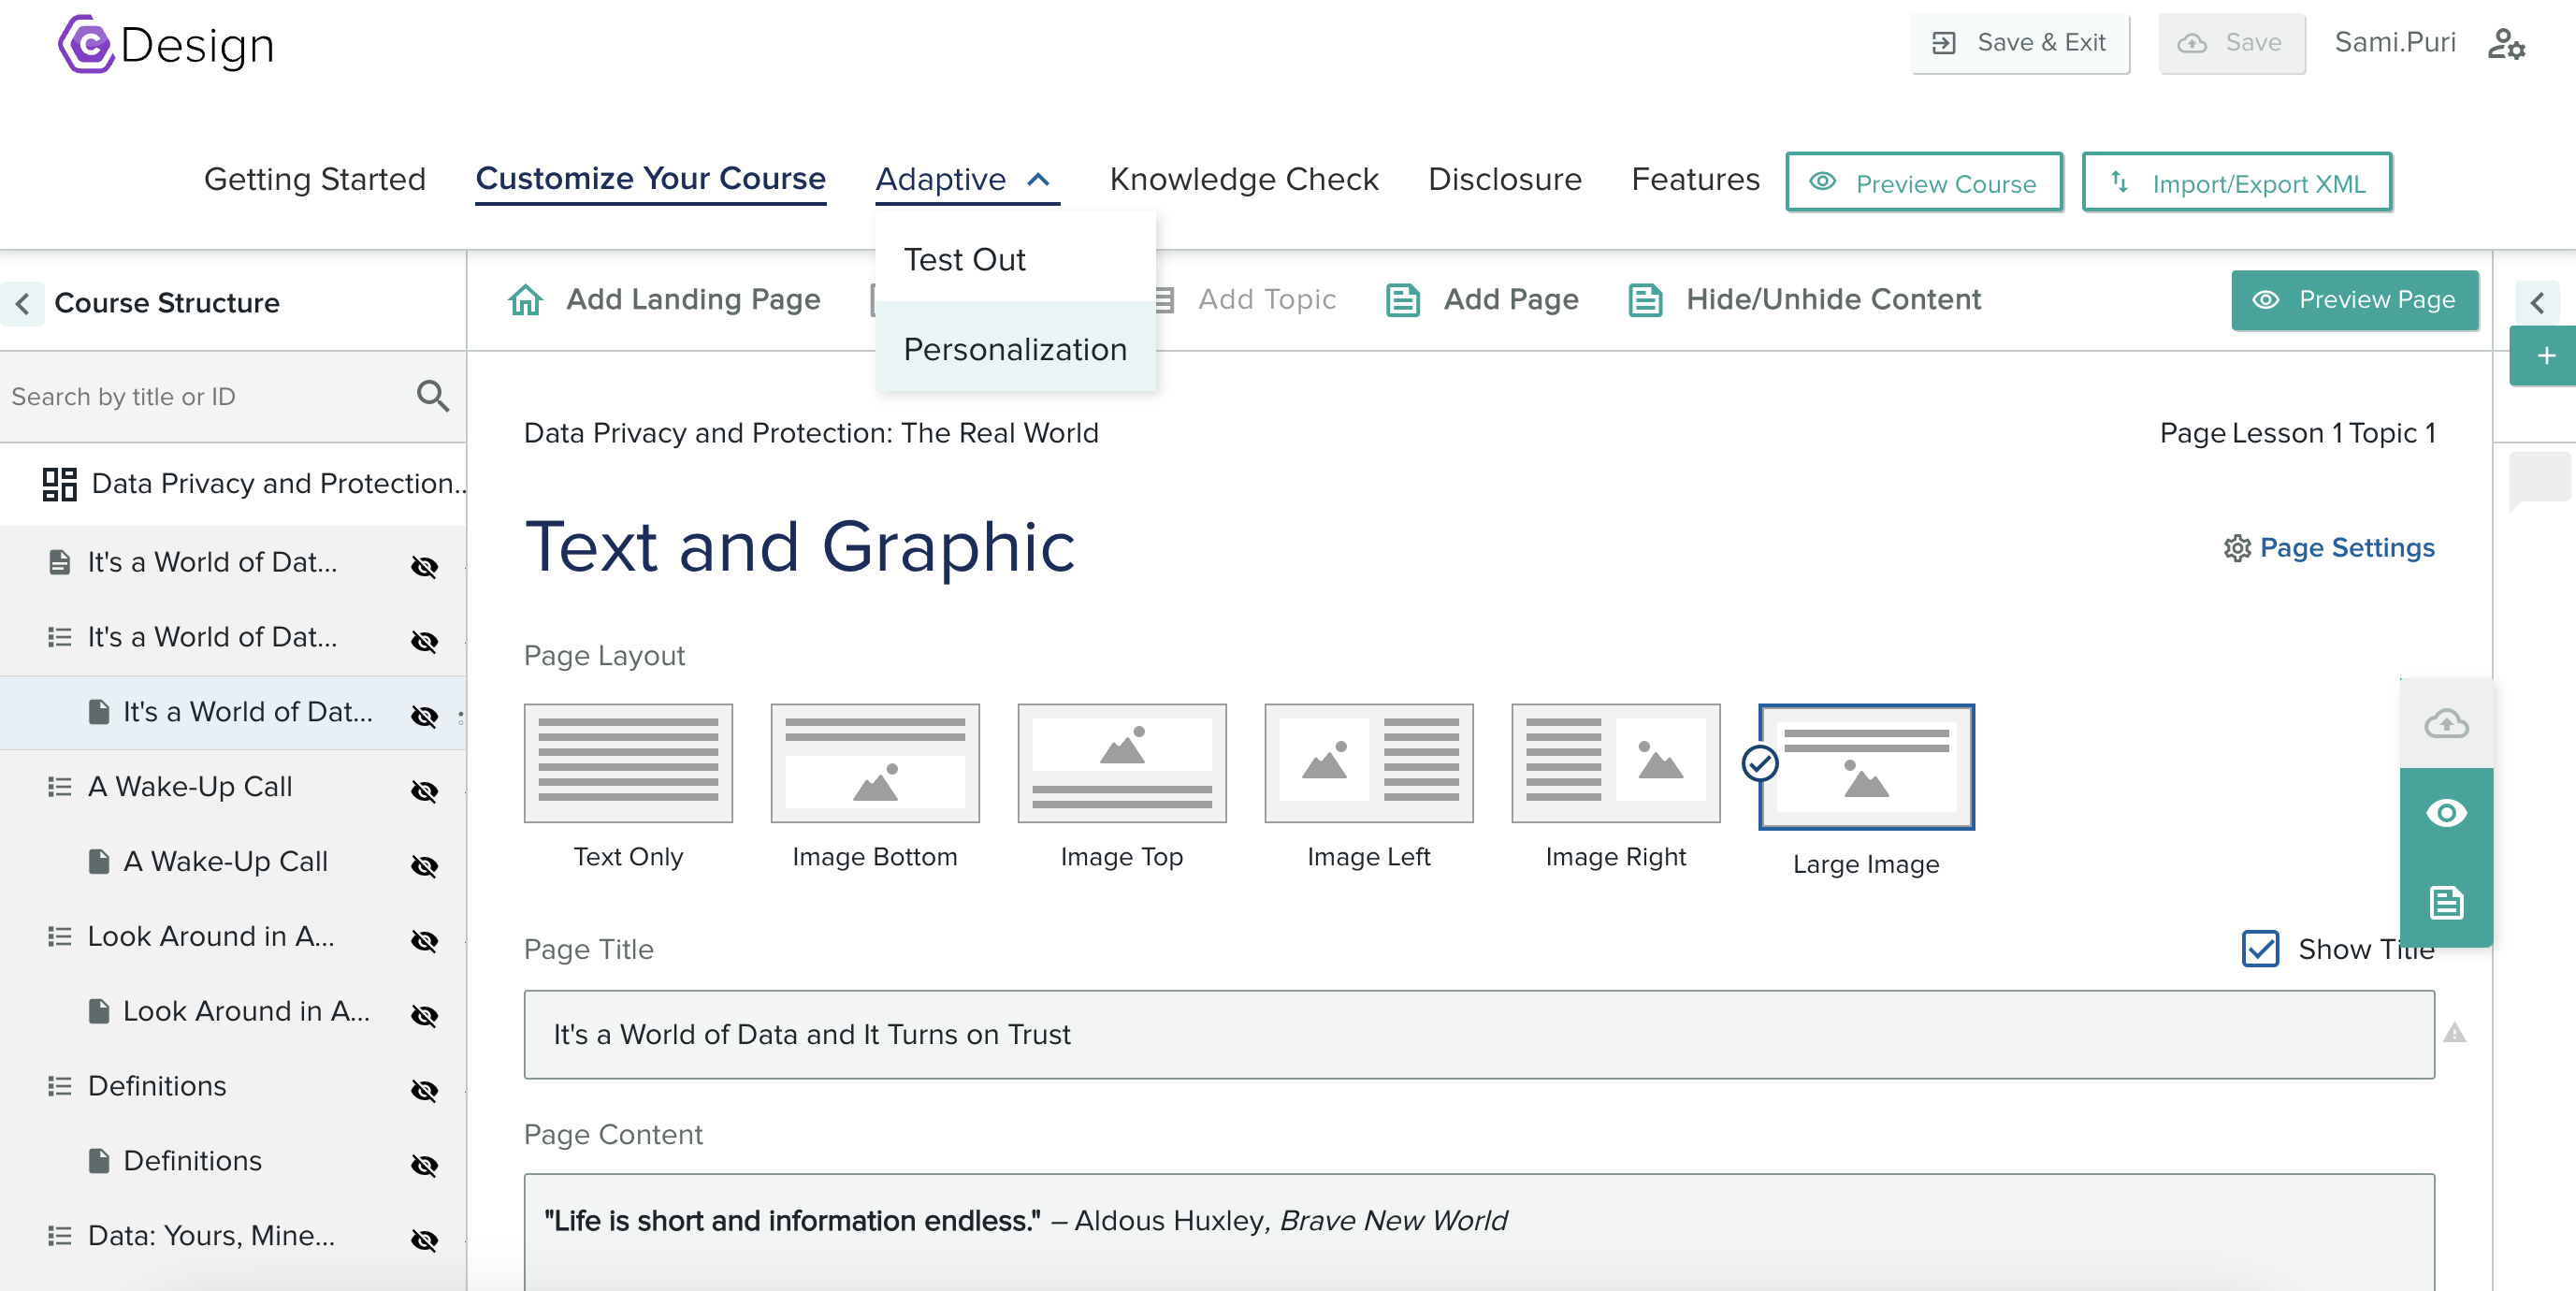This screenshot has height=1291, width=2576.
Task: Select the Image Left page layout thumbnail
Action: [1368, 763]
